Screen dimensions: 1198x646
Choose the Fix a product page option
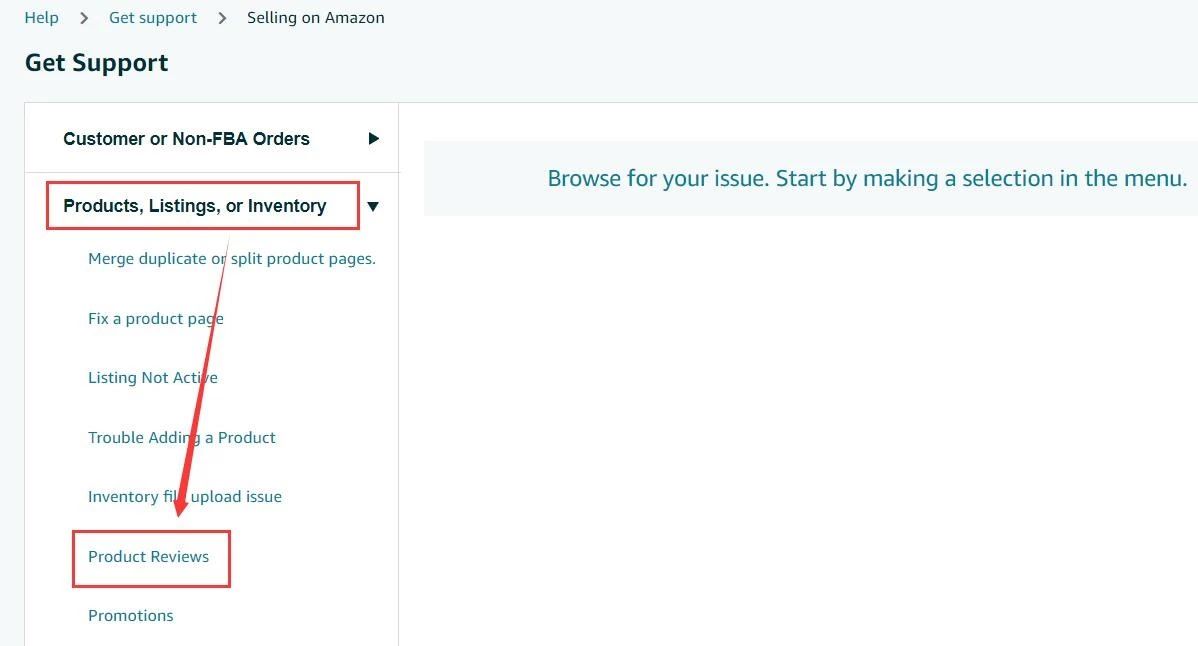(155, 319)
